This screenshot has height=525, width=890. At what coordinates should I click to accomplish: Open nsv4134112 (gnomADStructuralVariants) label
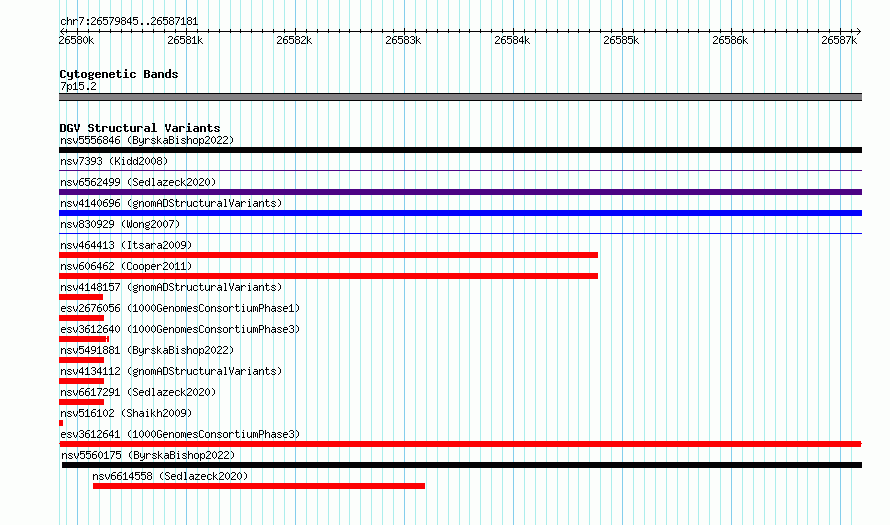pos(171,371)
